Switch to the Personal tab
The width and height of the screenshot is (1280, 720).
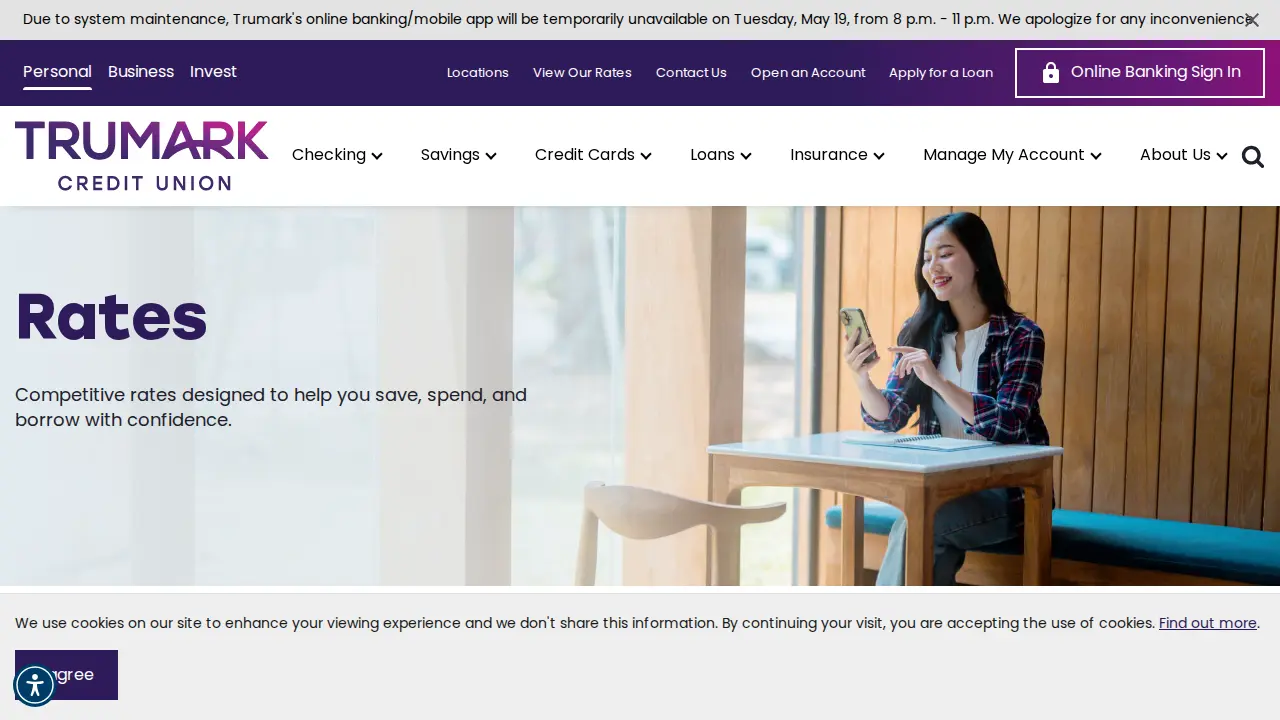pos(57,72)
